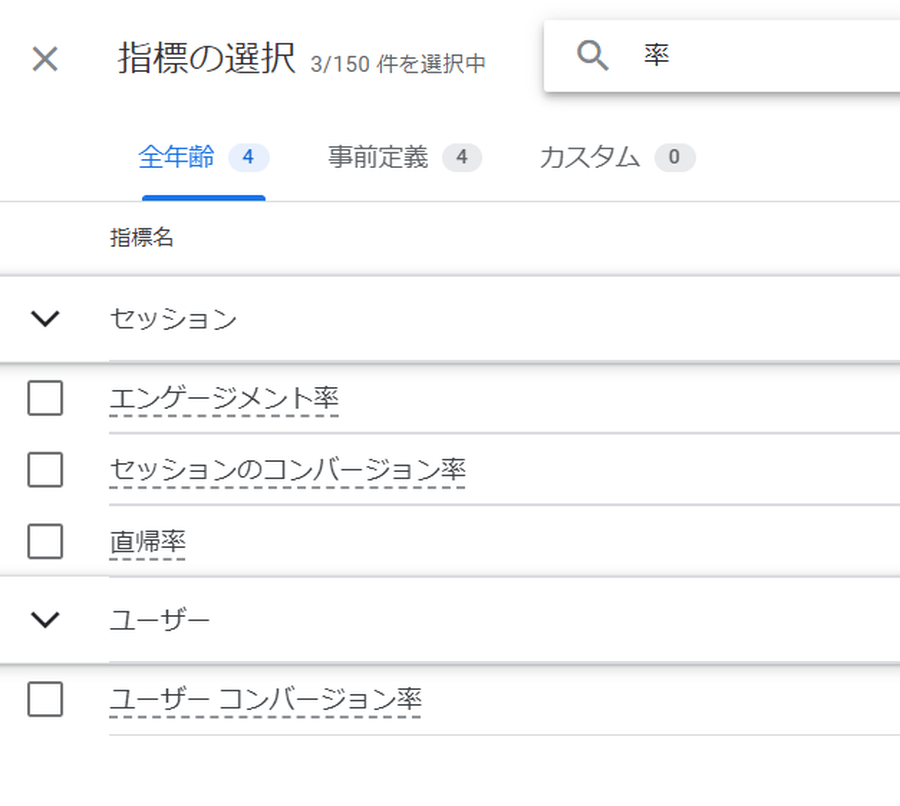Click the セッション group header
The width and height of the screenshot is (900, 806).
[x=173, y=319]
